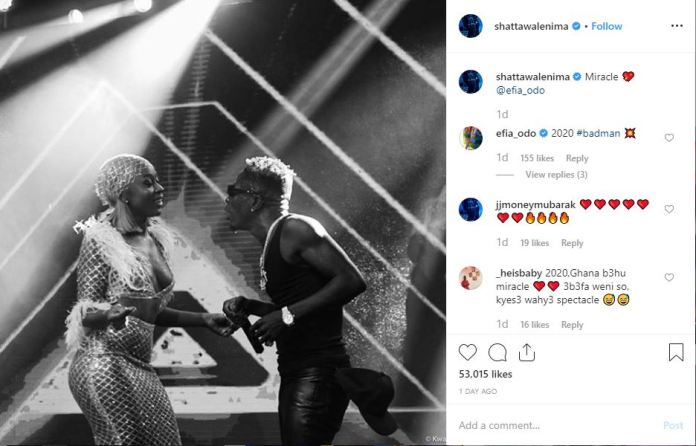Like _heisbaby's comment with the heart
Viewport: 696px width, 446px height.
click(669, 277)
